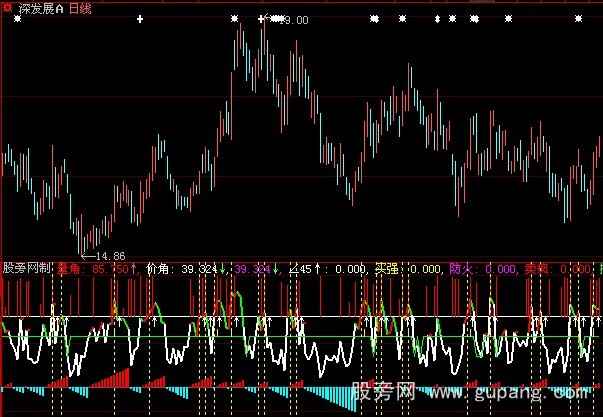
Task: Open the 股旁网制 indicator name
Action: 27,268
